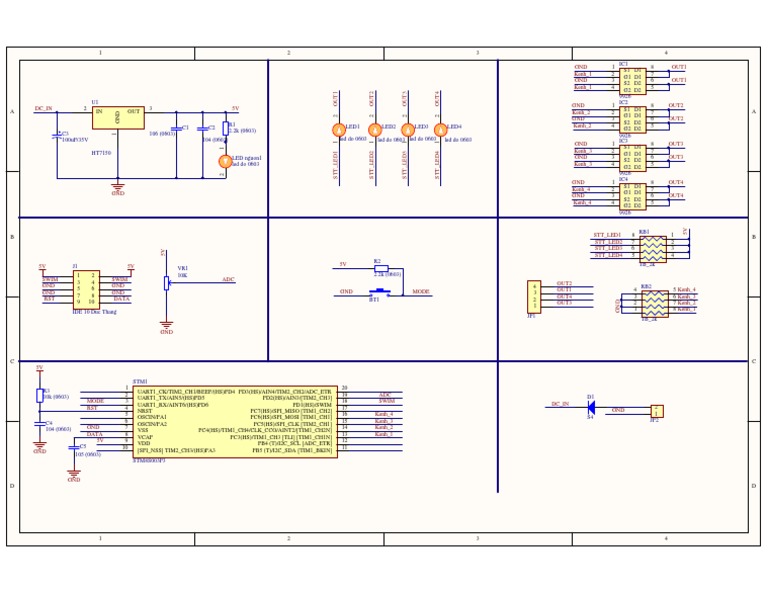Select capacitor C4 symbol
This screenshot has width=768, height=594.
[x=40, y=425]
